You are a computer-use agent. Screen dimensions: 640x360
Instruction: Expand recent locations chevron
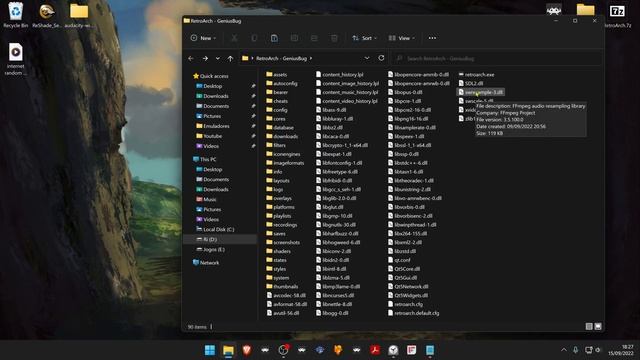point(218,58)
